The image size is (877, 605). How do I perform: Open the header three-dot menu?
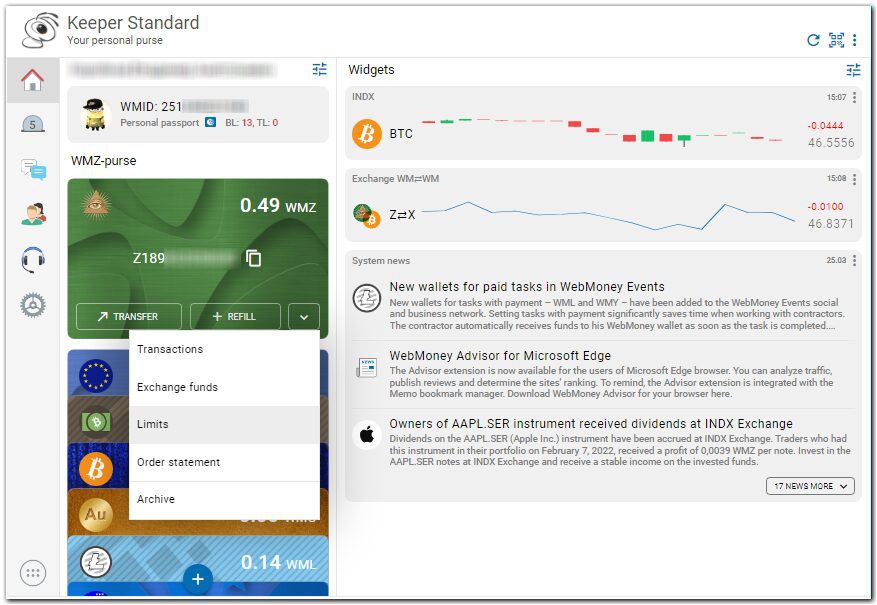tap(854, 40)
